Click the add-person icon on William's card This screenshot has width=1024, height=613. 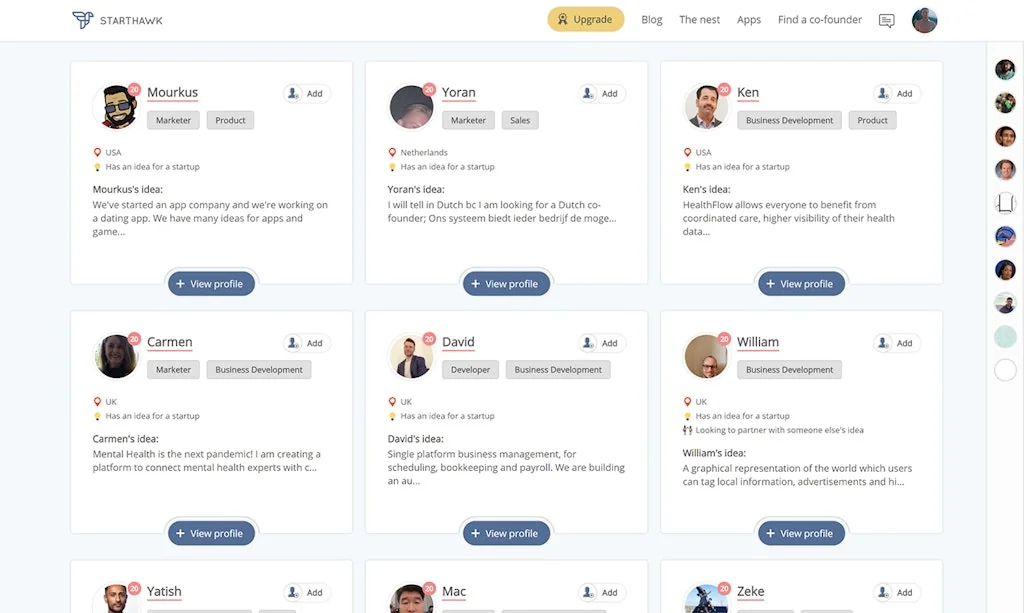coord(884,343)
